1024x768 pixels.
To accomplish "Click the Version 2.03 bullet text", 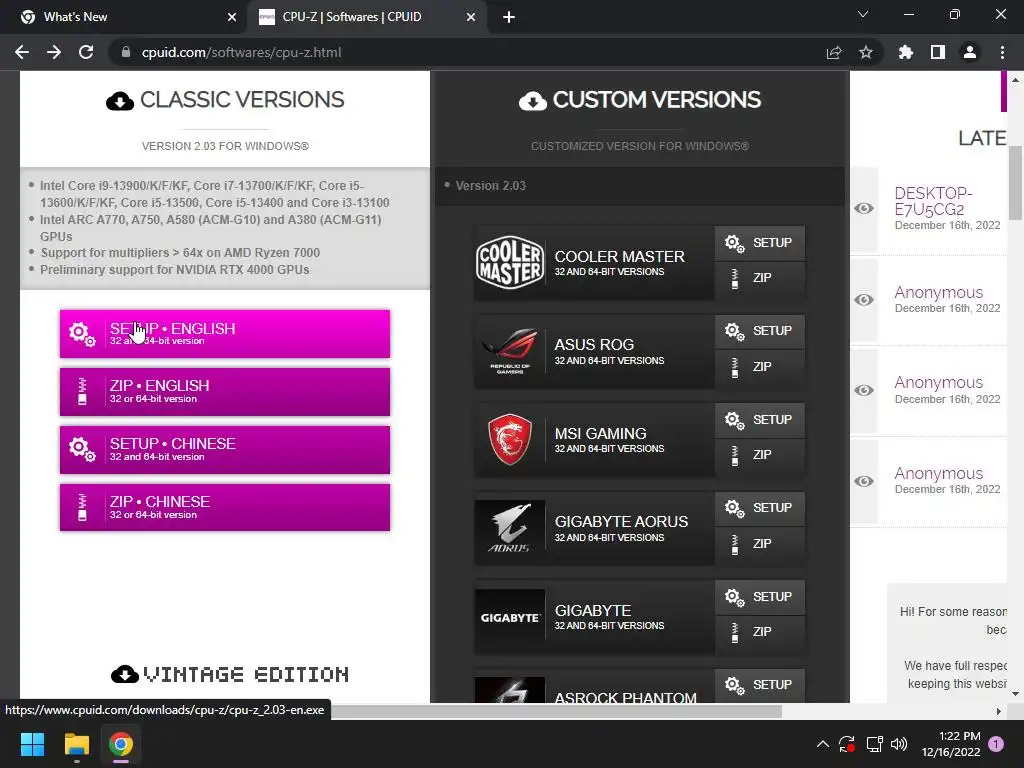I will 490,185.
